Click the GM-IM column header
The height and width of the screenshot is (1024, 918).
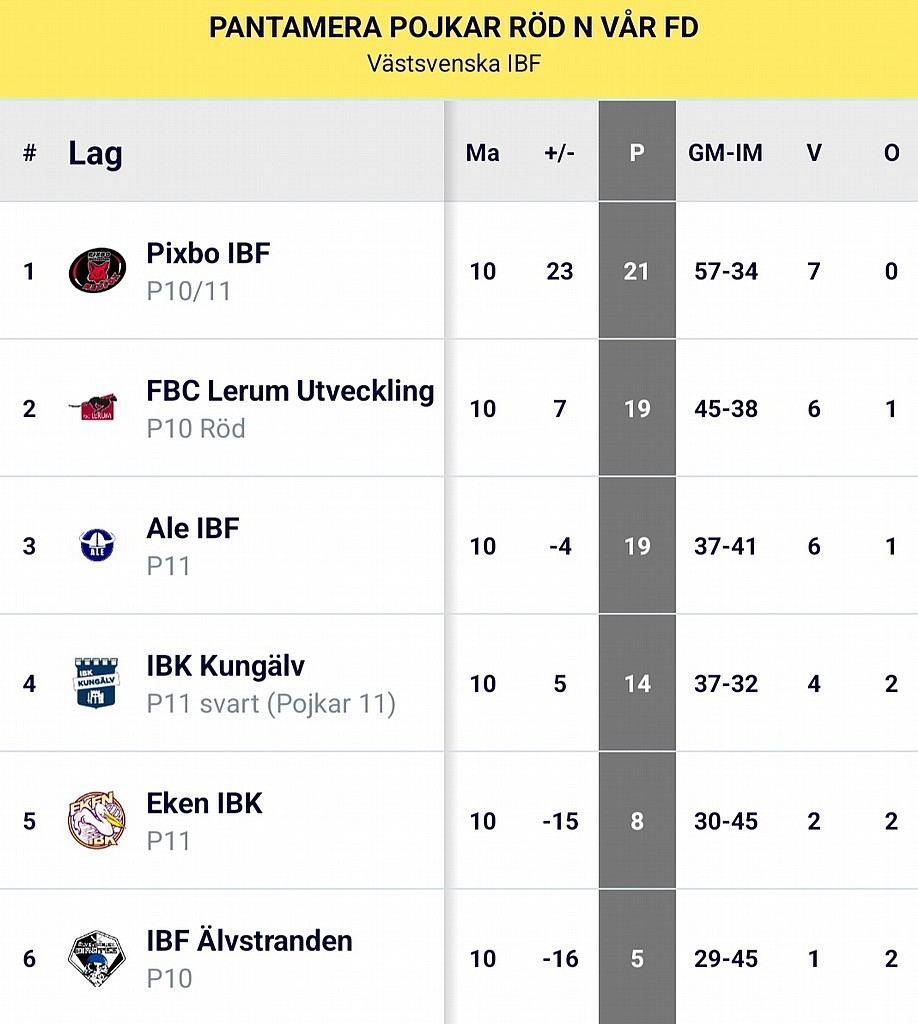tap(725, 153)
